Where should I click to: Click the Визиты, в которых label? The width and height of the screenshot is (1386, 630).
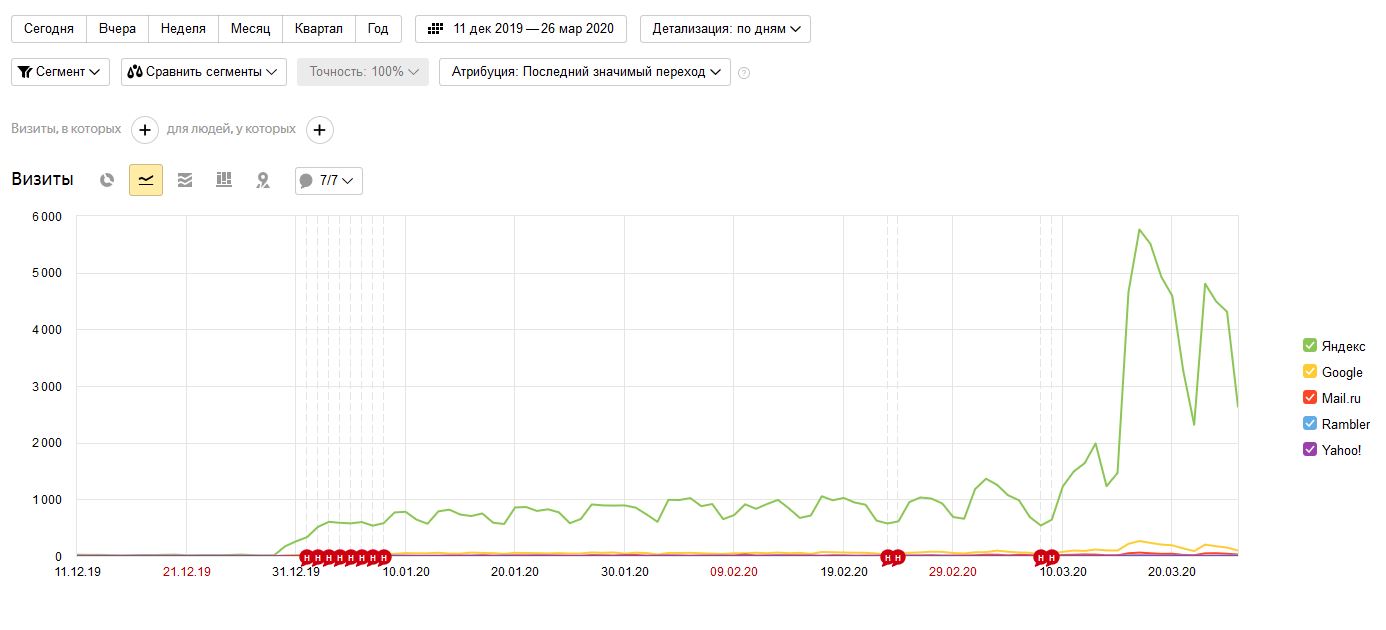[x=66, y=129]
